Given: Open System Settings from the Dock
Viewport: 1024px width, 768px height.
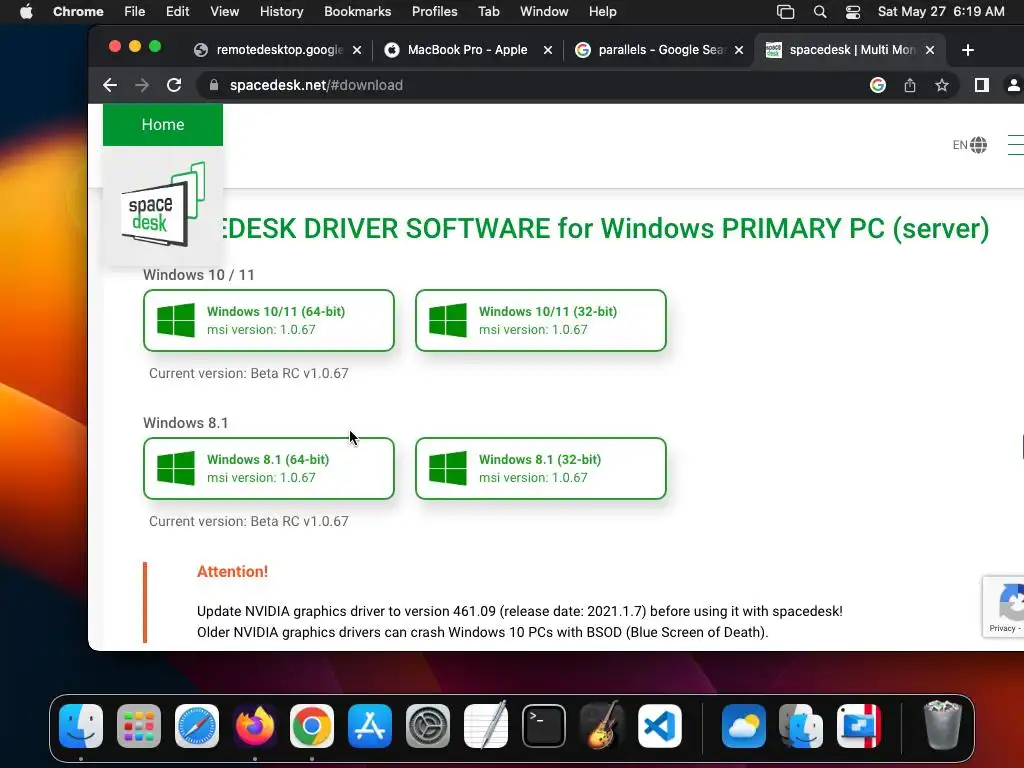Looking at the screenshot, I should click(428, 726).
